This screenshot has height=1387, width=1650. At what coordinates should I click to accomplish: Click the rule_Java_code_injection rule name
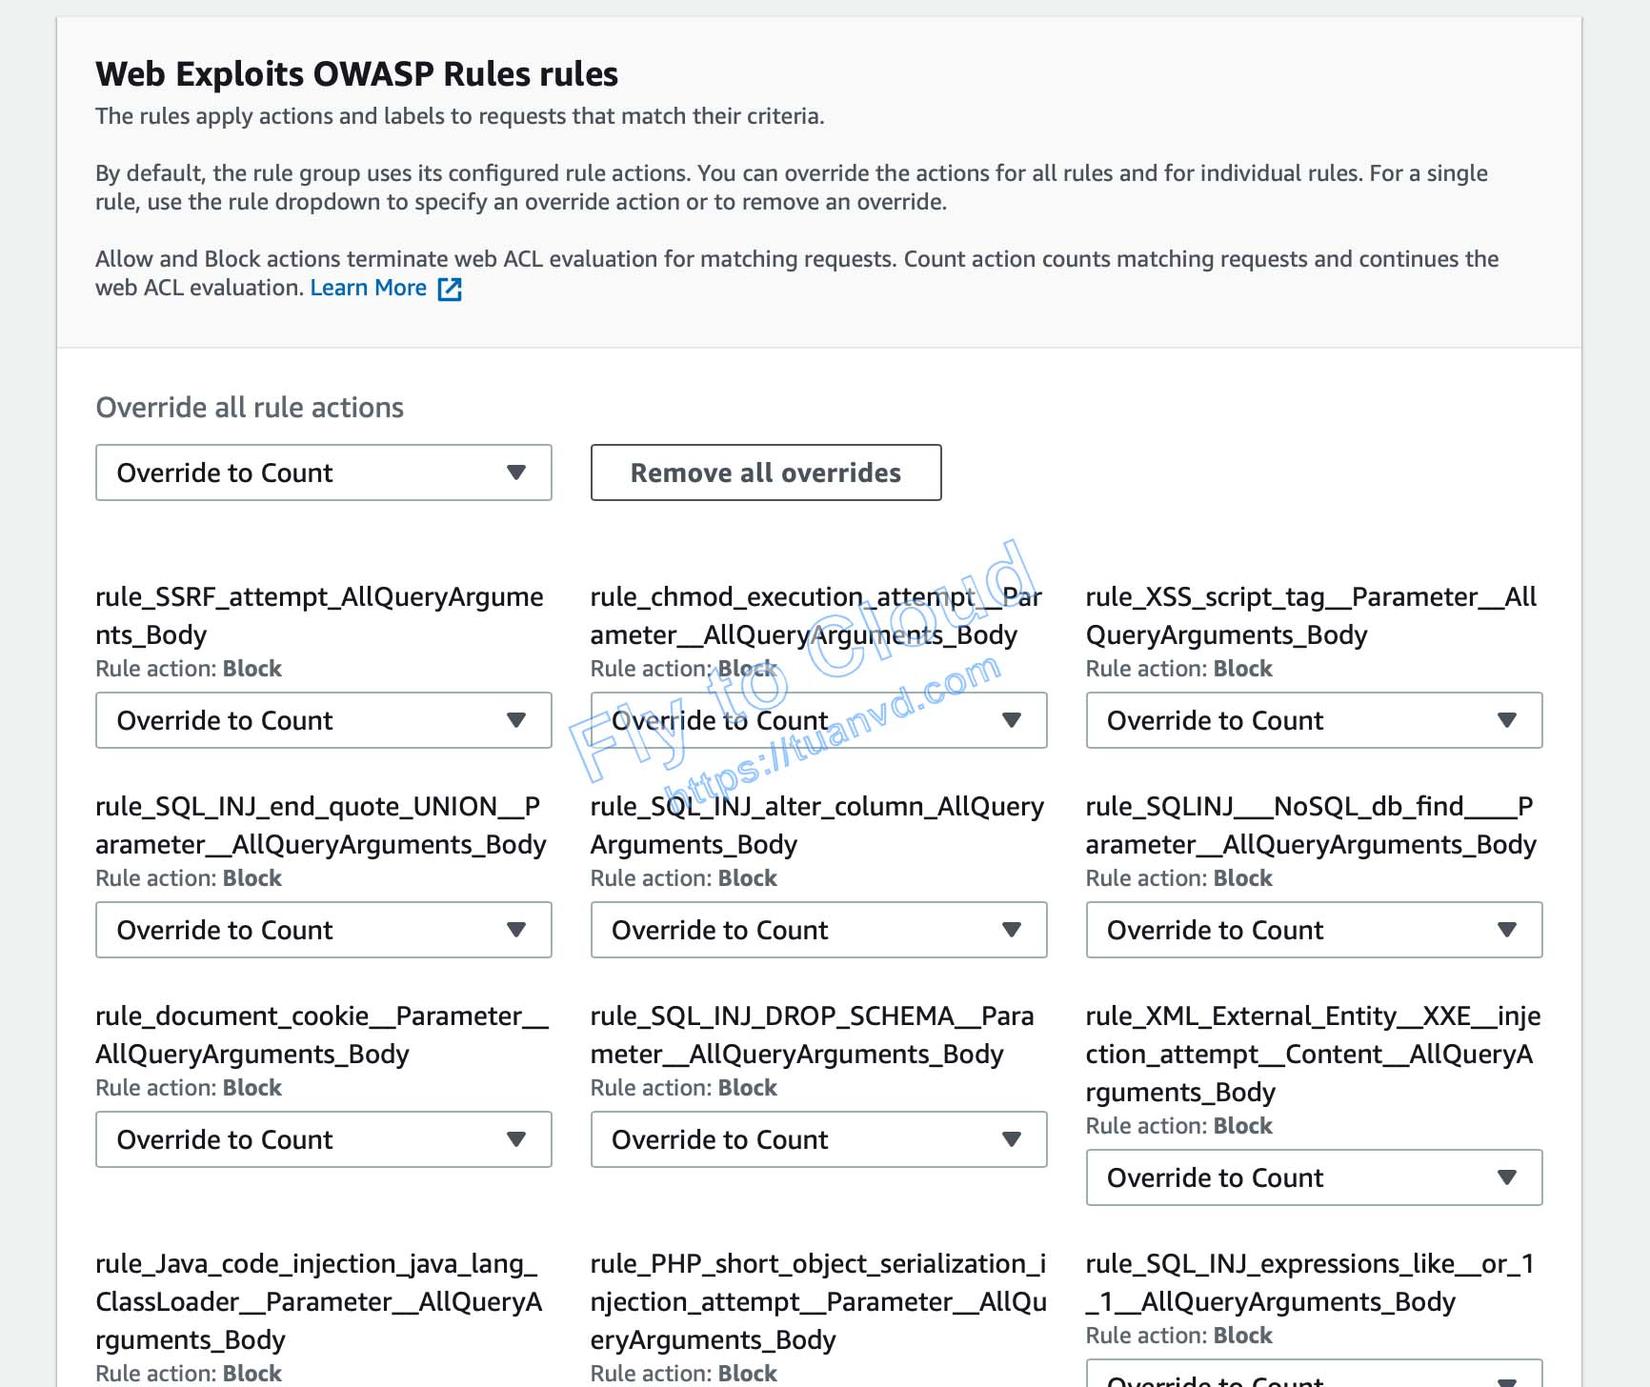(319, 1301)
